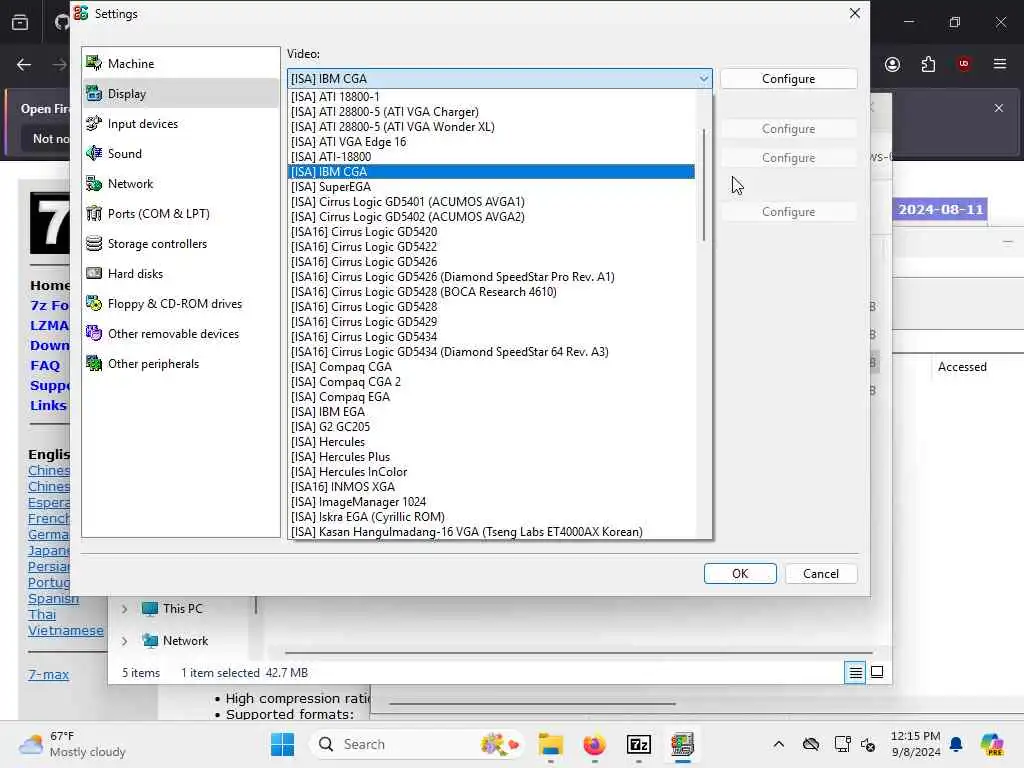Open Ports (COM & LPT) settings
This screenshot has width=1024, height=768.
pyautogui.click(x=181, y=214)
